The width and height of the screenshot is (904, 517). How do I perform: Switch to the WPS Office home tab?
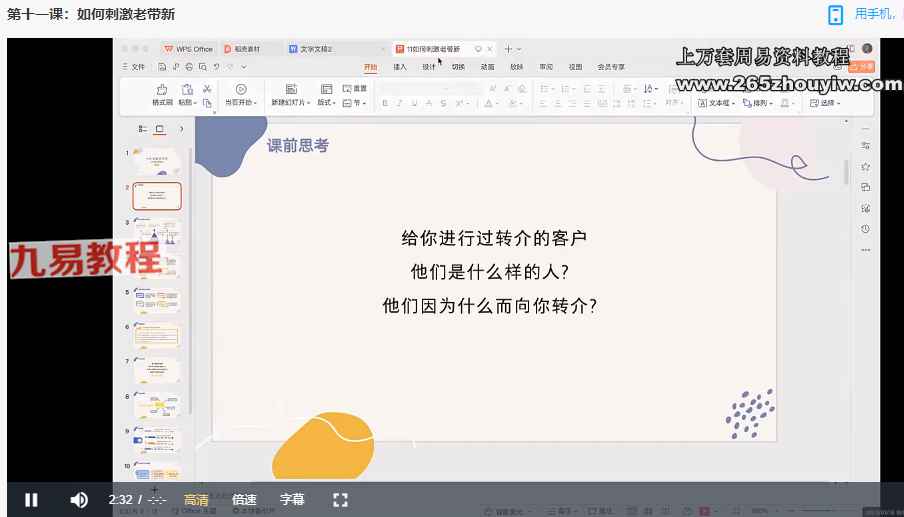tap(188, 48)
